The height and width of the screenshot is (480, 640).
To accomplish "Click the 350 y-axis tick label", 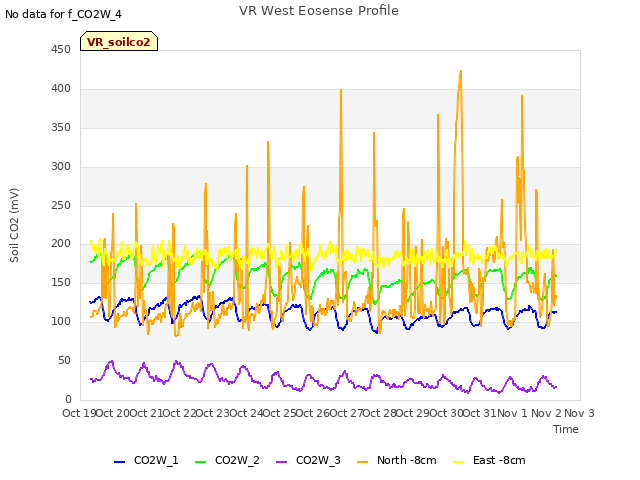I will tap(61, 128).
